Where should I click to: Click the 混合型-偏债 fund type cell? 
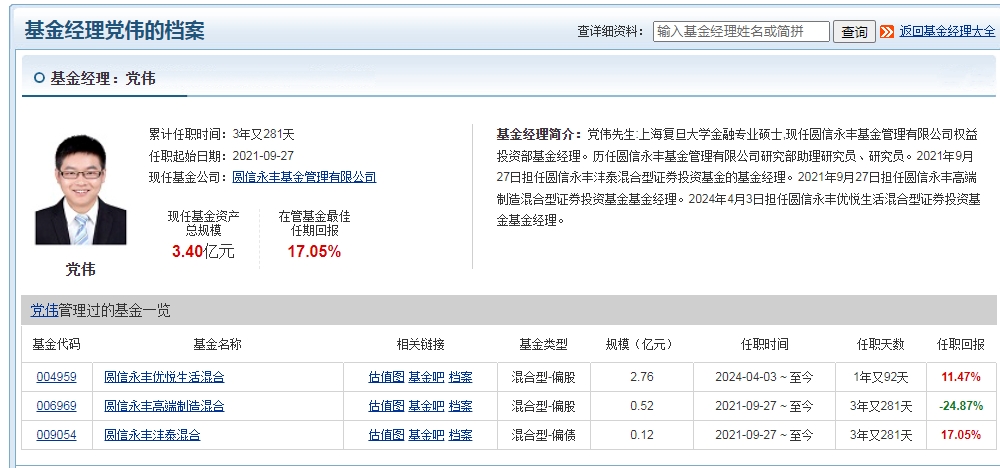543,435
